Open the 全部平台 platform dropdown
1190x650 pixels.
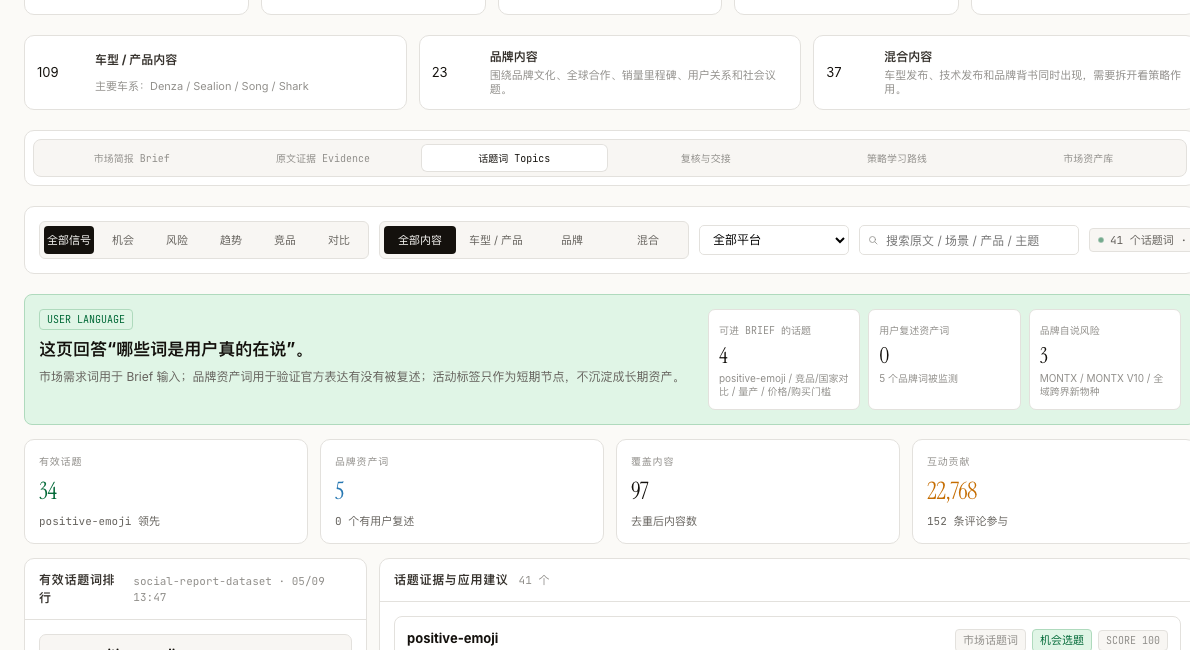(x=773, y=240)
